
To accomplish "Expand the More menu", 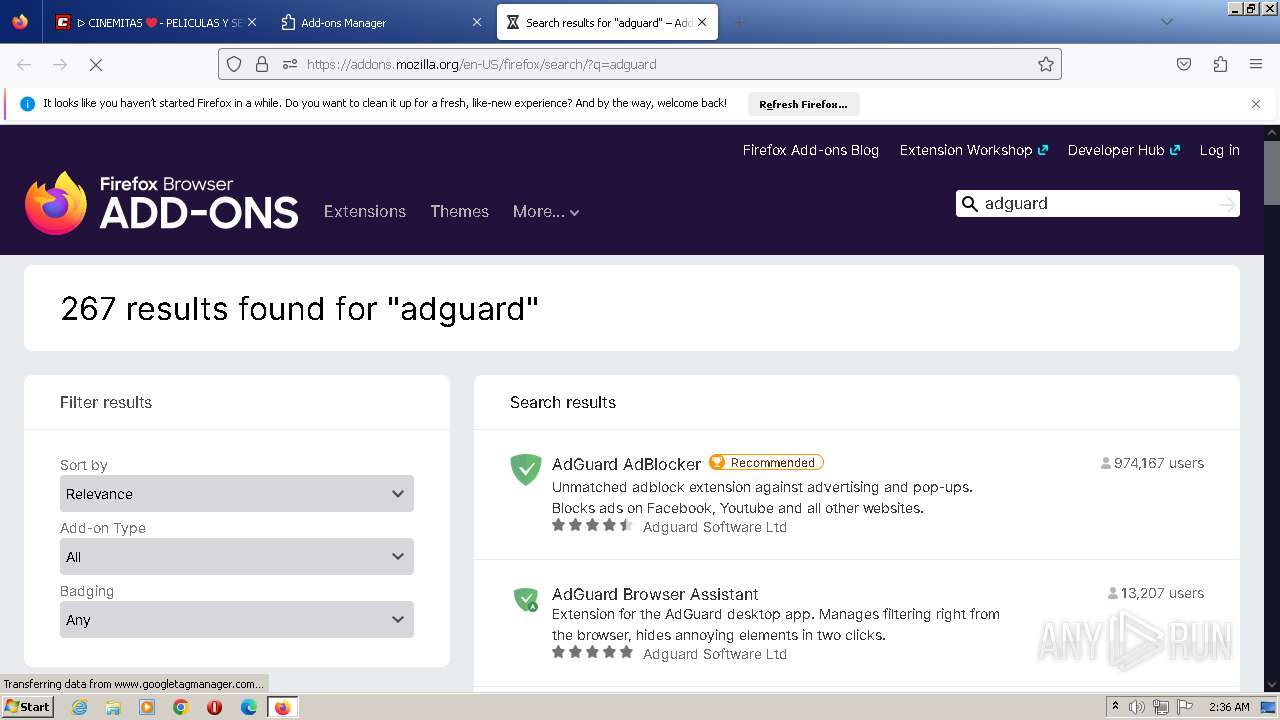I will (x=546, y=211).
